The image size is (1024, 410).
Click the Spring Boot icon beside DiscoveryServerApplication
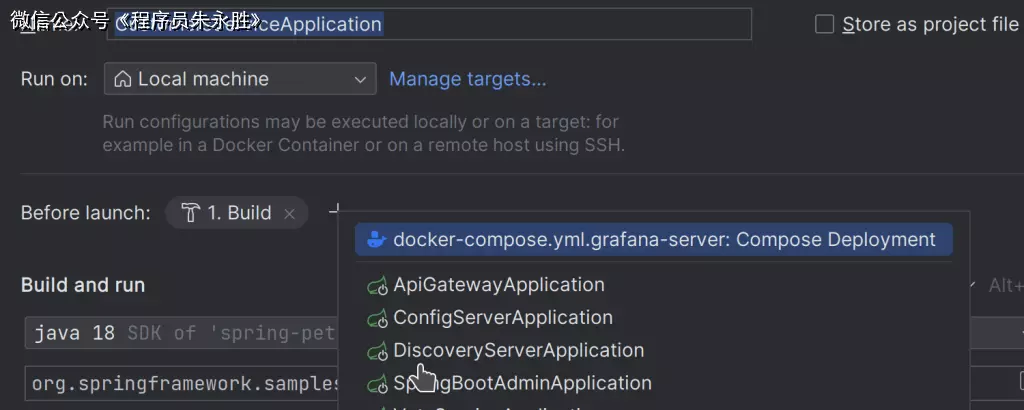click(x=377, y=352)
